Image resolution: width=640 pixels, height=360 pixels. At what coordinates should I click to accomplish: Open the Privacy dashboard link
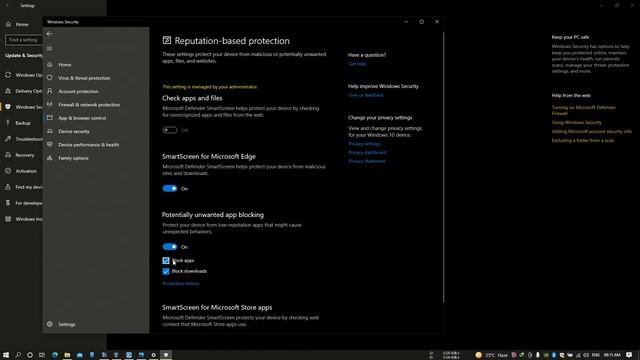click(x=367, y=152)
